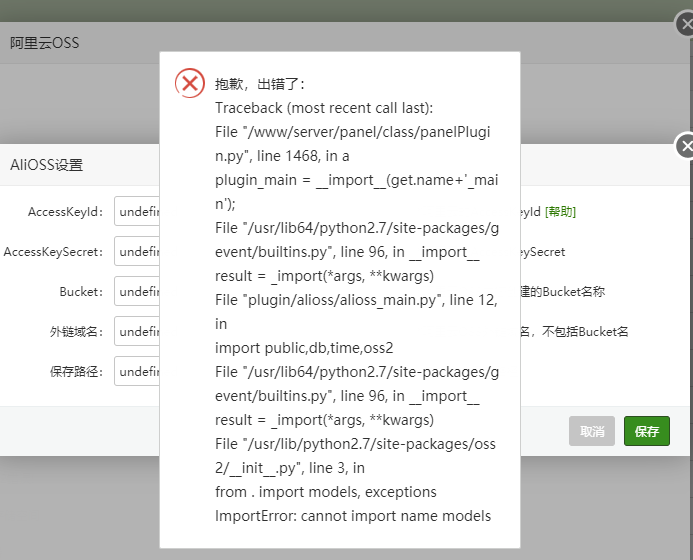Screen dimensions: 693x560
Task: Click the red error X icon
Action: pos(190,83)
